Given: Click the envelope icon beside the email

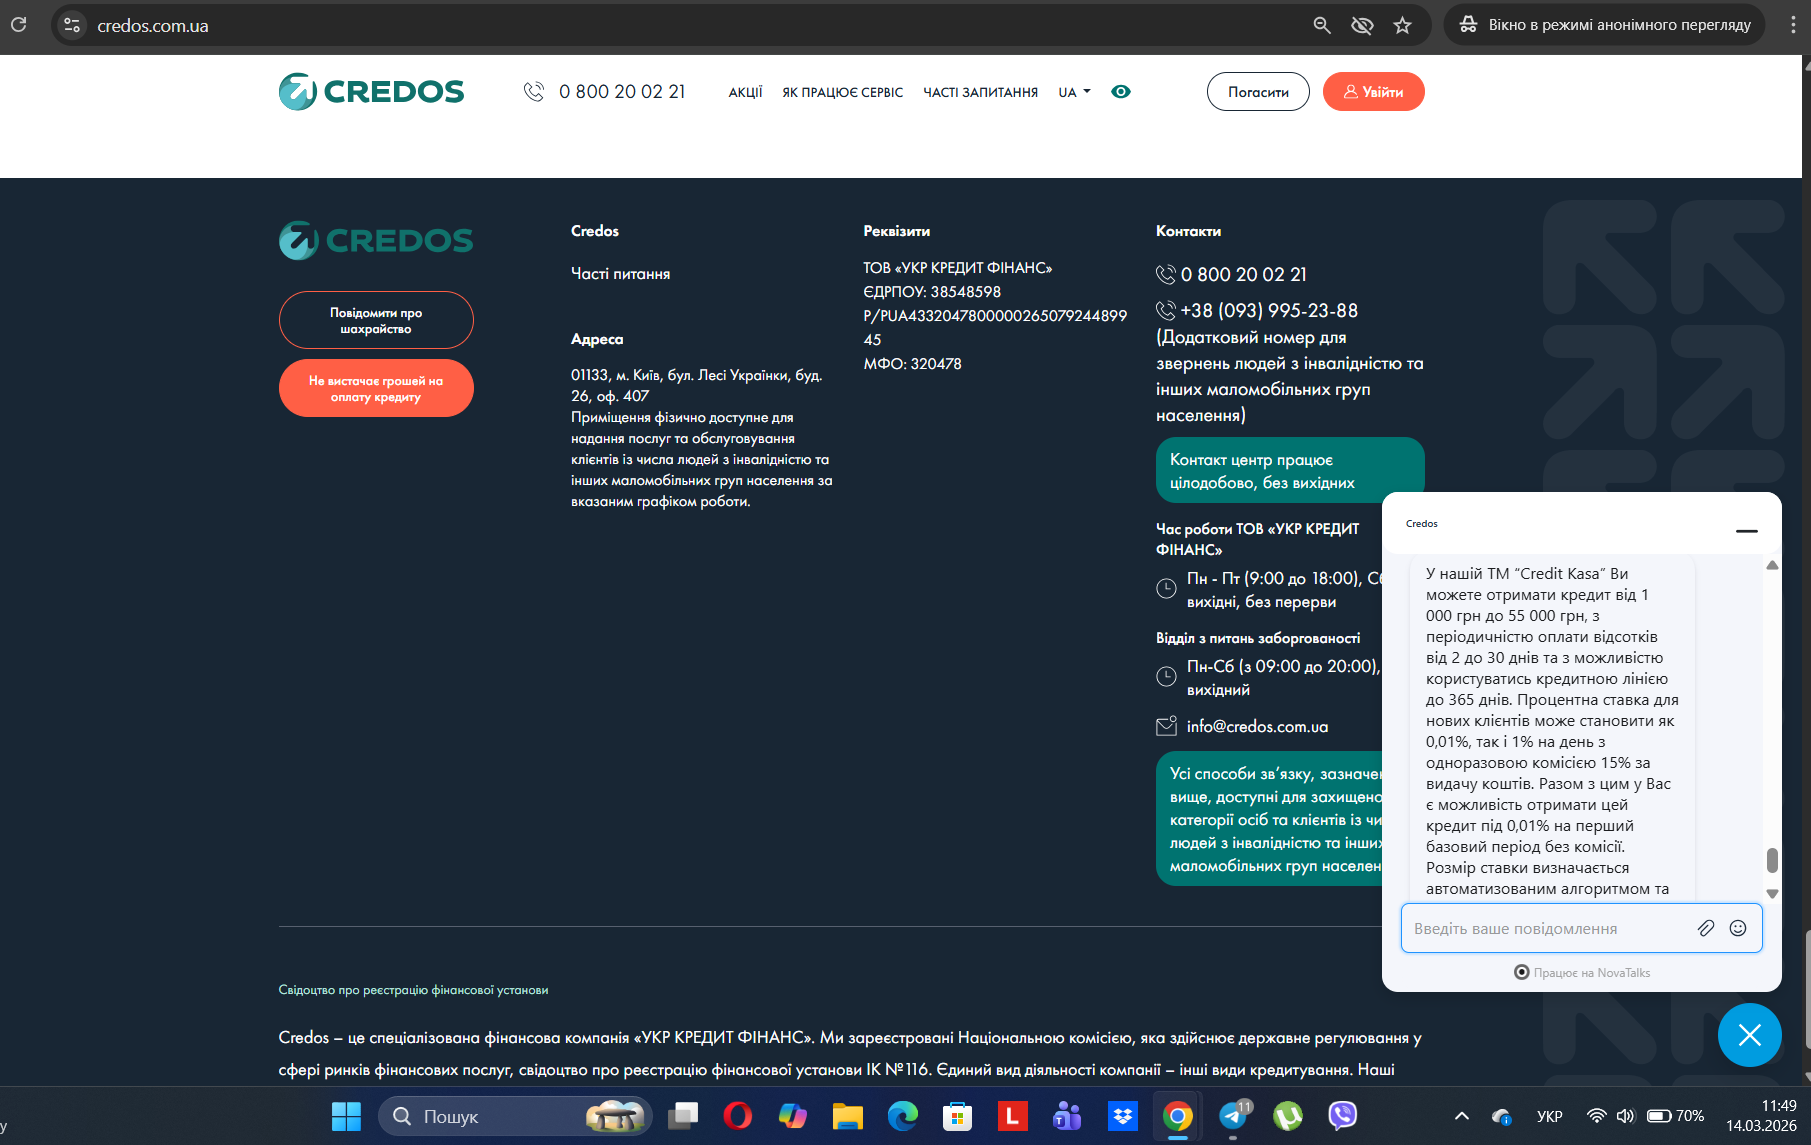Looking at the screenshot, I should (1166, 727).
